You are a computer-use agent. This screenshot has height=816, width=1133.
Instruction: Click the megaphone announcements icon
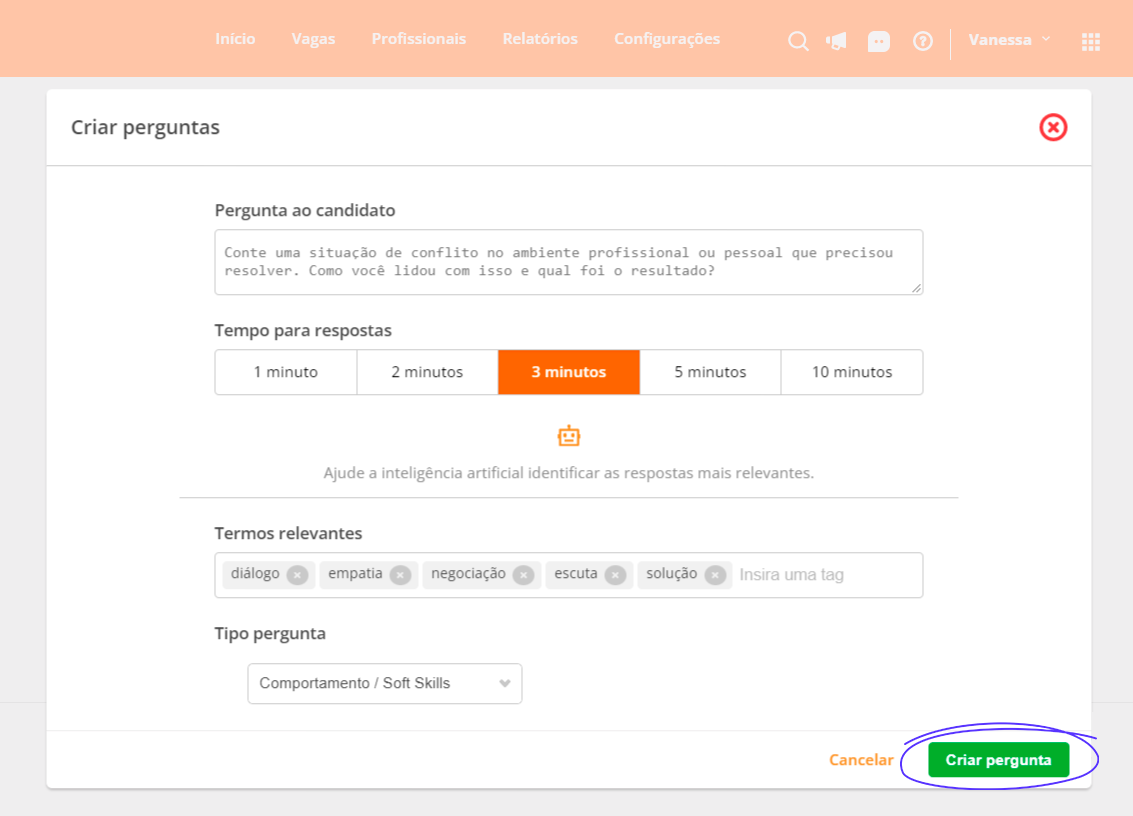click(x=837, y=41)
